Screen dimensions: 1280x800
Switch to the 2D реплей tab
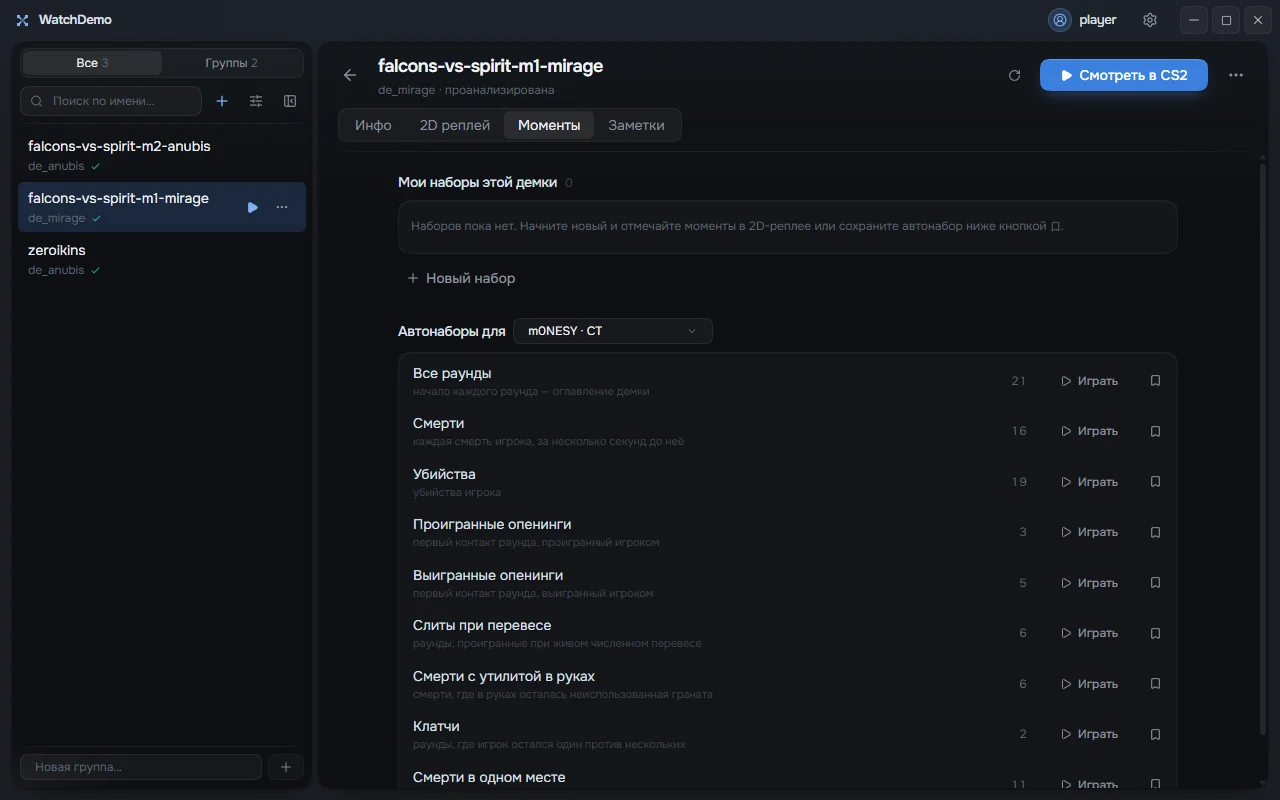click(455, 125)
